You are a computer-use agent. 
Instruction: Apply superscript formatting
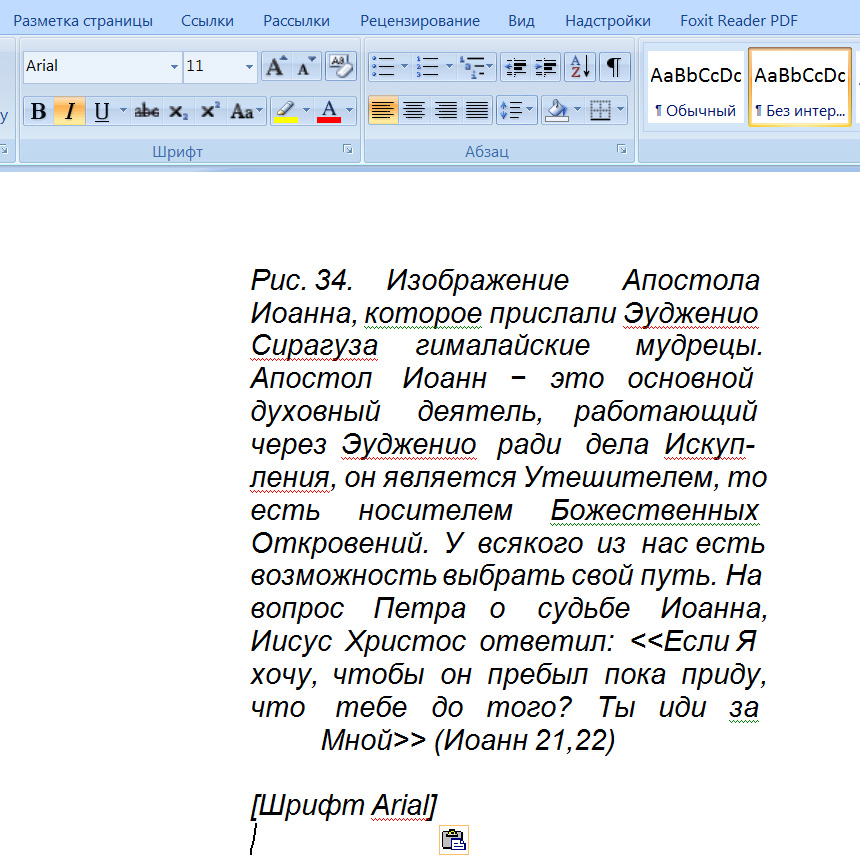coord(210,111)
